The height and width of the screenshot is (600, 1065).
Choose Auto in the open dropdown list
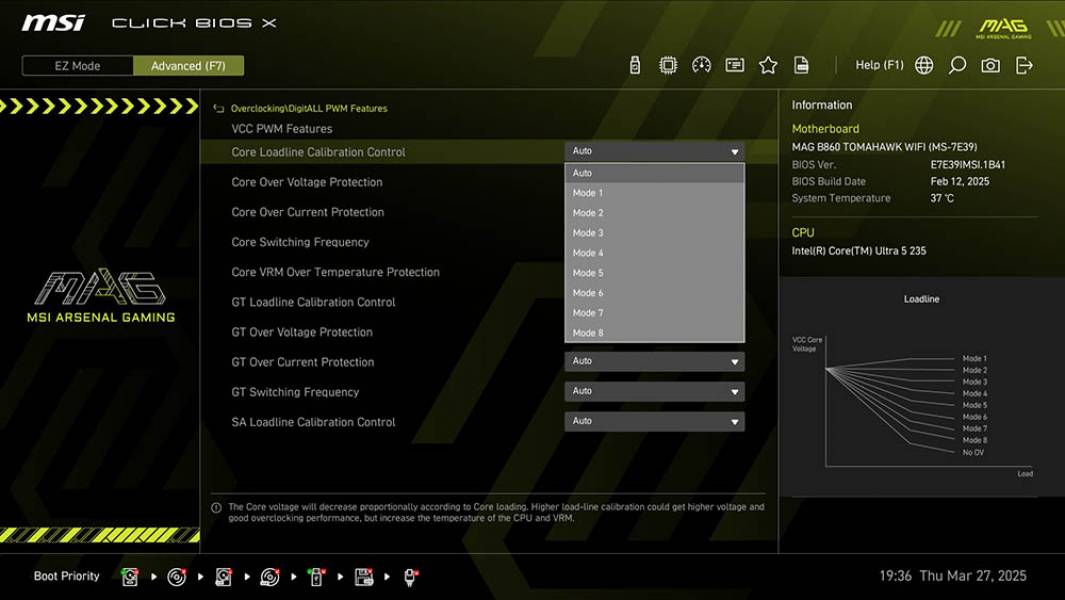click(654, 173)
